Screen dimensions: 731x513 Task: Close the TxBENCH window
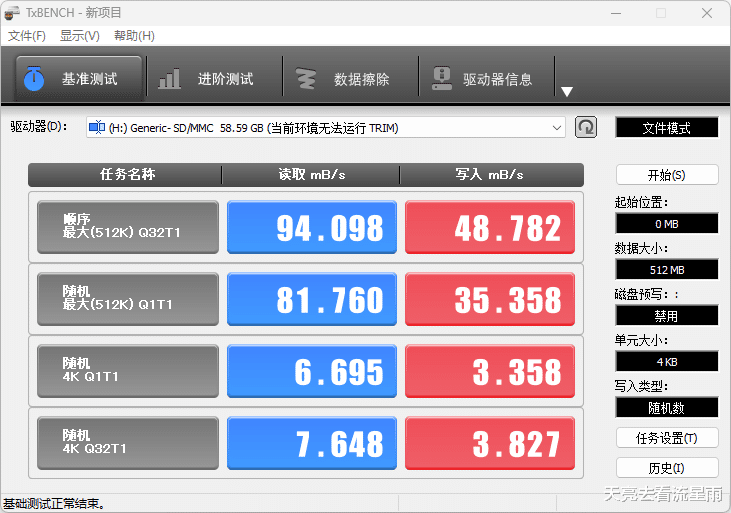point(707,13)
